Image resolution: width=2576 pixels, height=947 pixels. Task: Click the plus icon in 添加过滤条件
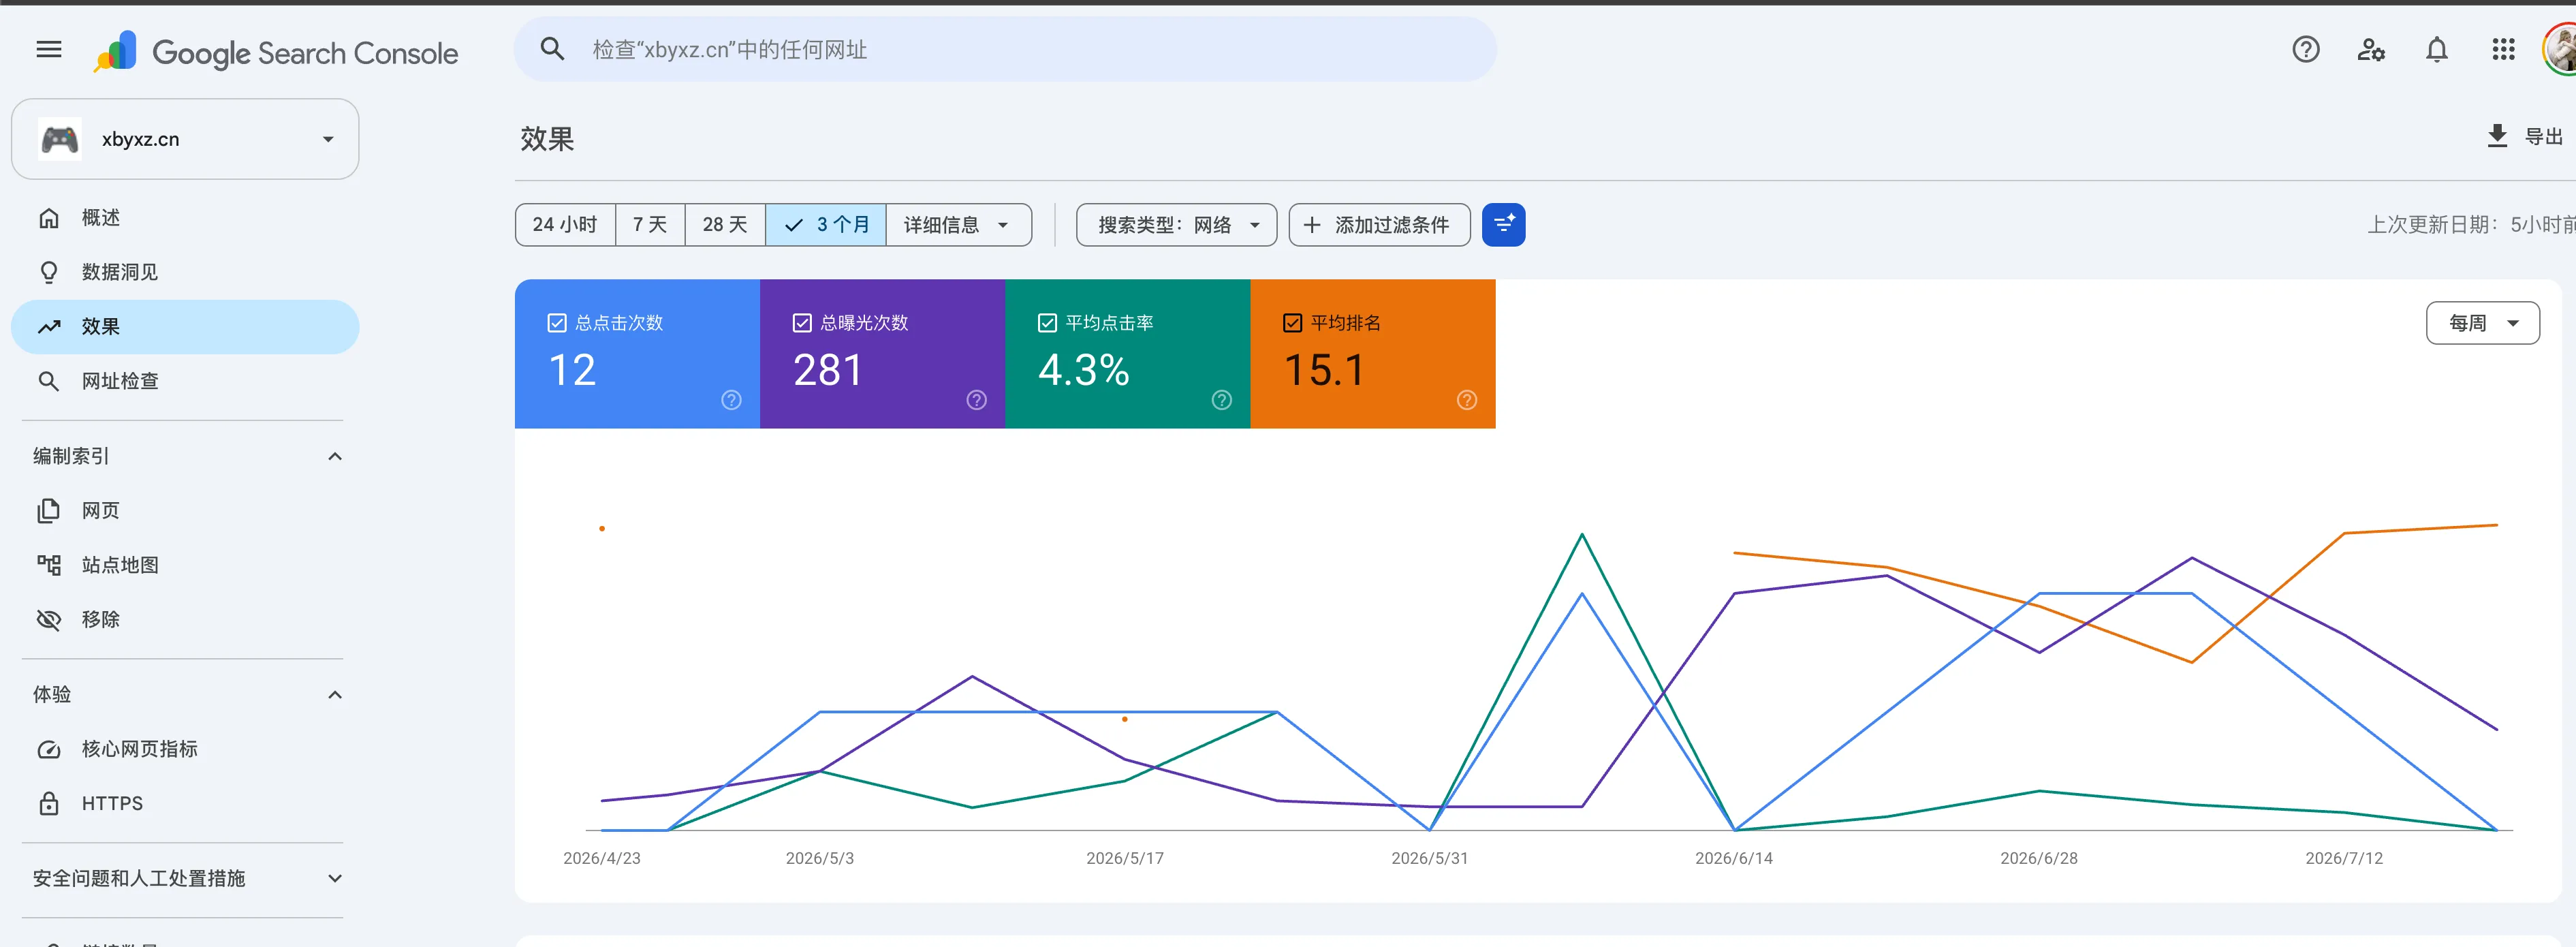point(1312,224)
